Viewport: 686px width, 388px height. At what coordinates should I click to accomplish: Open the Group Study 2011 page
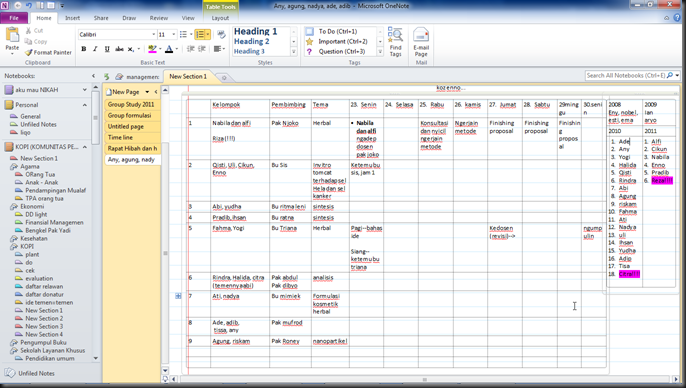pyautogui.click(x=132, y=105)
